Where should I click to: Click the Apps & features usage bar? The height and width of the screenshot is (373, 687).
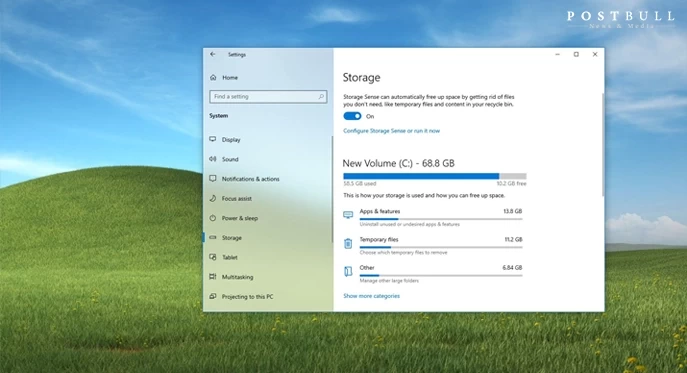pyautogui.click(x=441, y=219)
